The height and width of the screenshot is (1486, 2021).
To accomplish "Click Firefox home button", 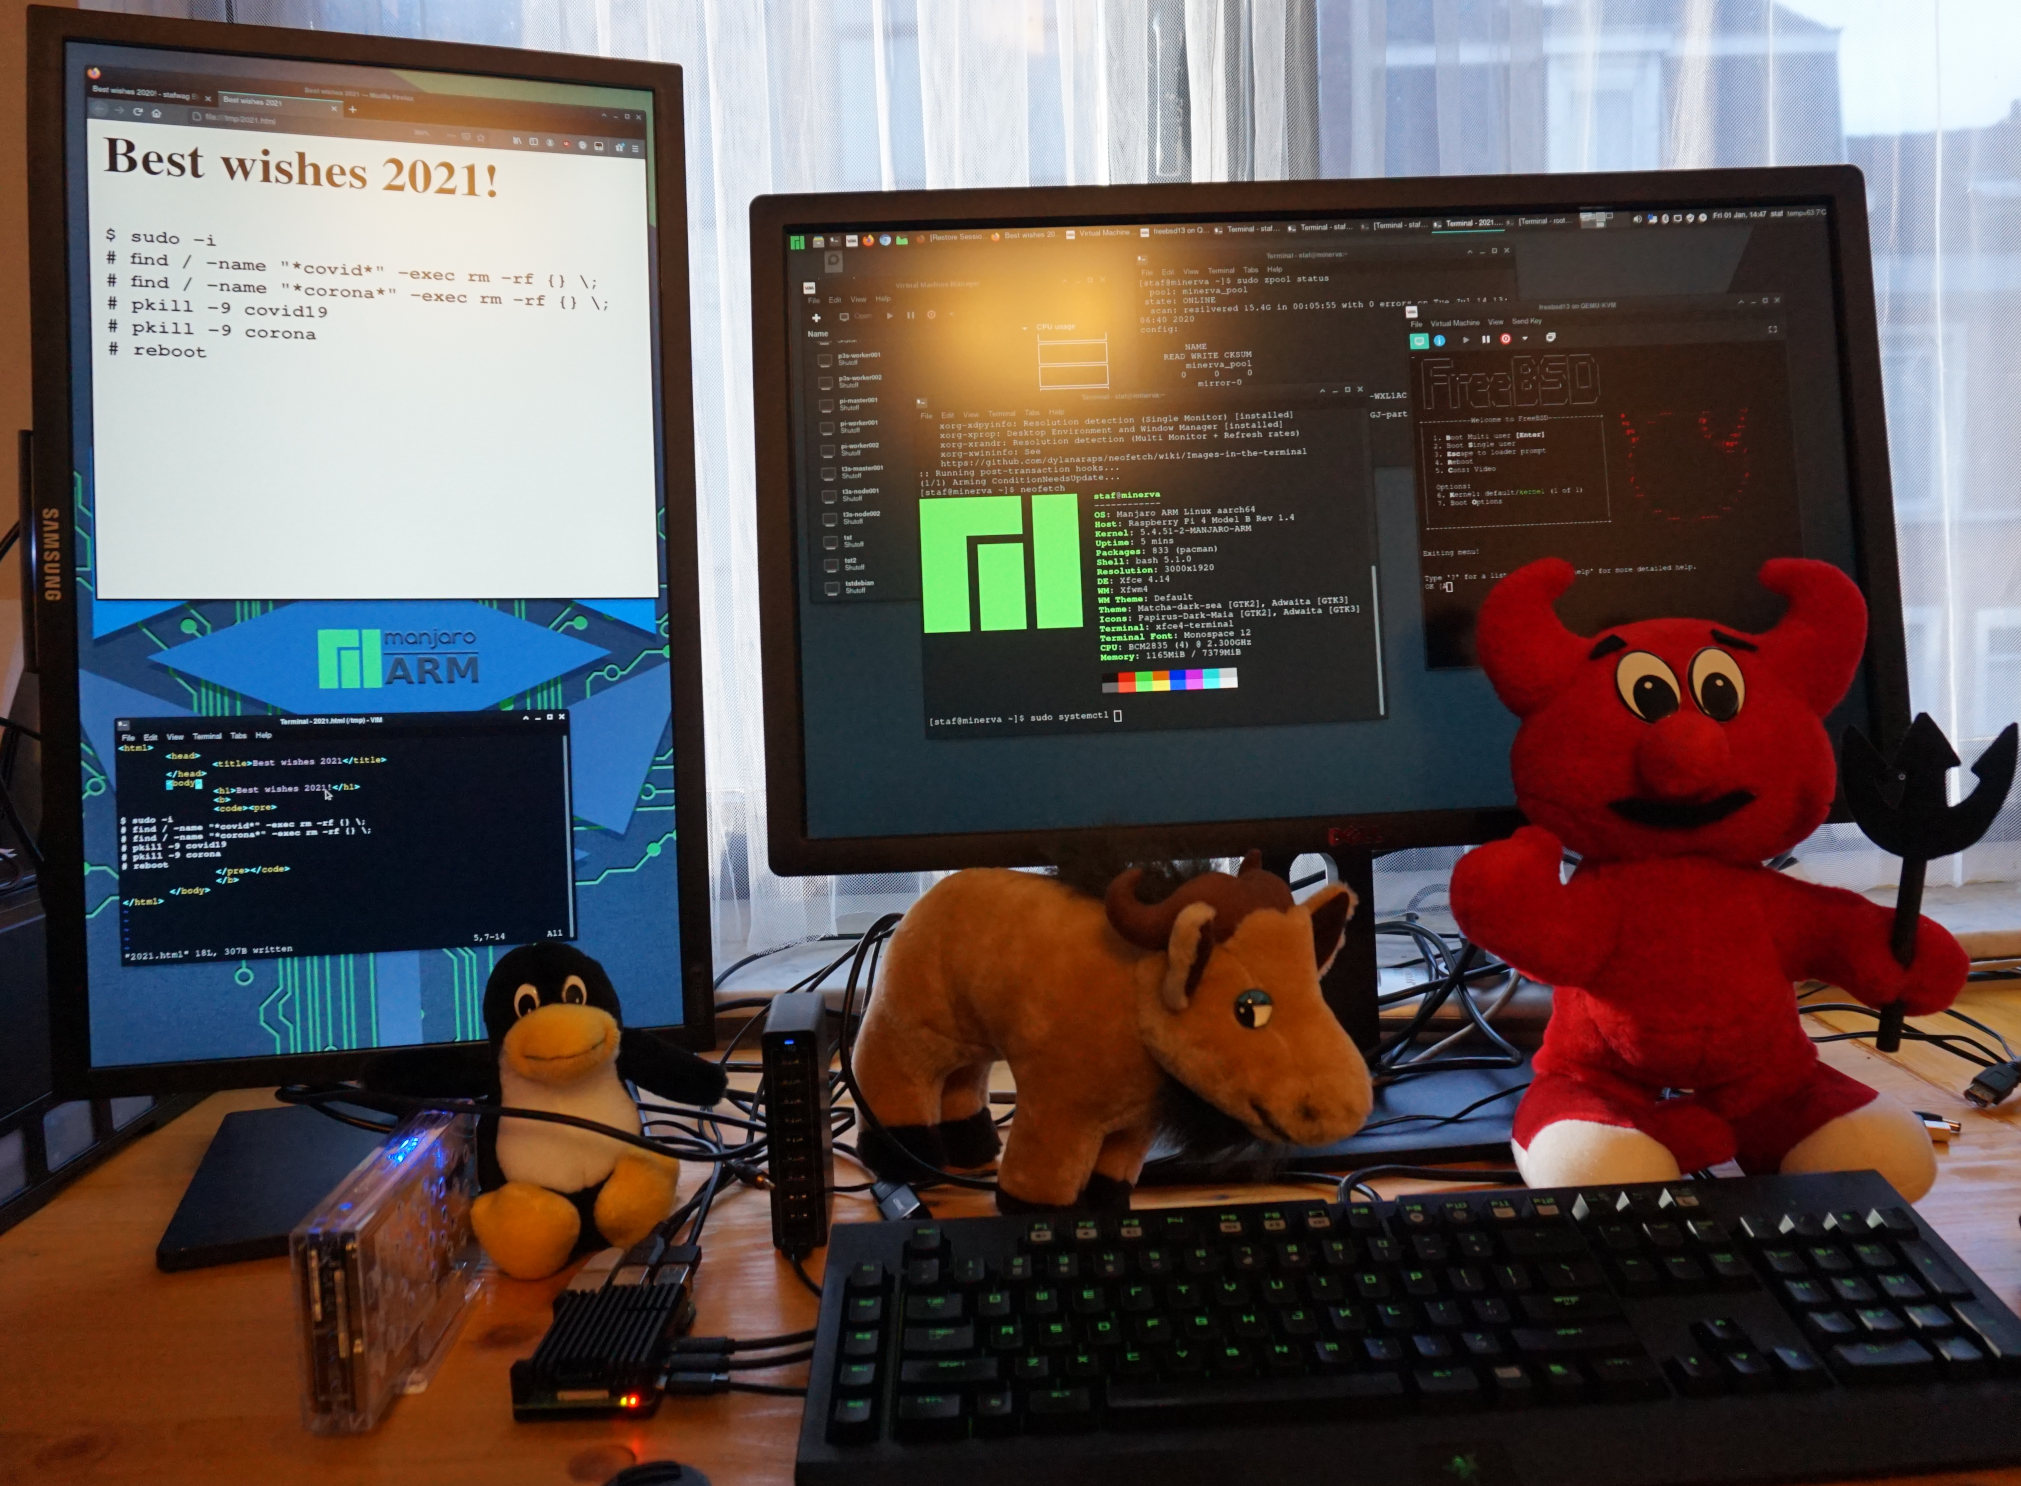I will (x=157, y=113).
